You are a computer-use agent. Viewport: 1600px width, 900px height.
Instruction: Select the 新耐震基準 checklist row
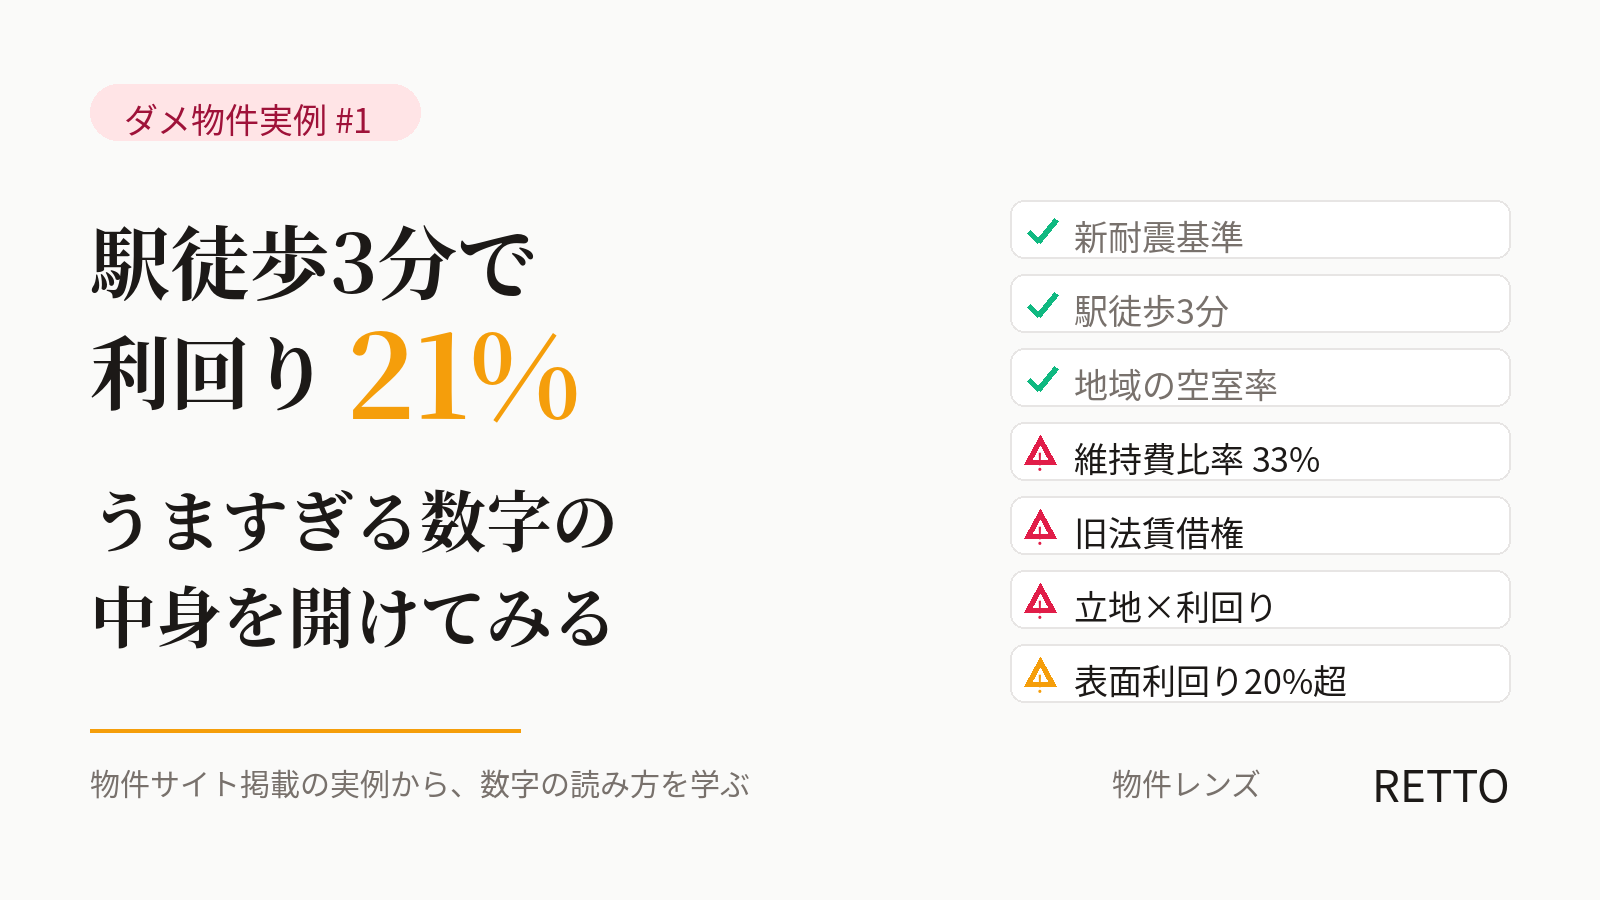click(1260, 230)
